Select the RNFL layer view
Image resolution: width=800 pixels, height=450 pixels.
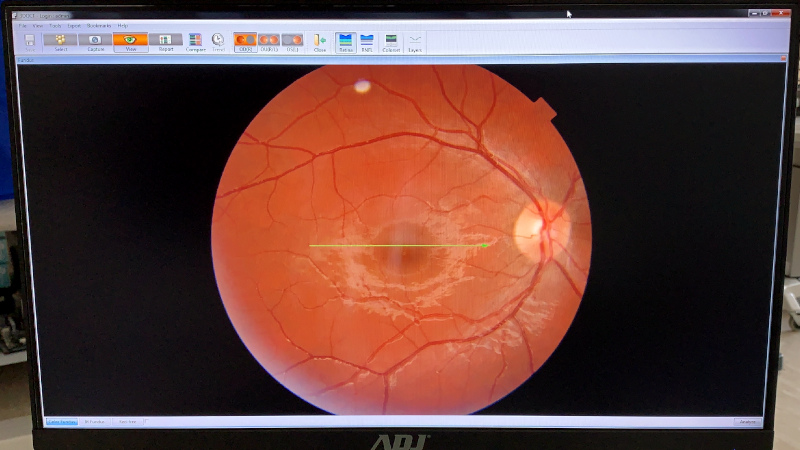pyautogui.click(x=367, y=41)
